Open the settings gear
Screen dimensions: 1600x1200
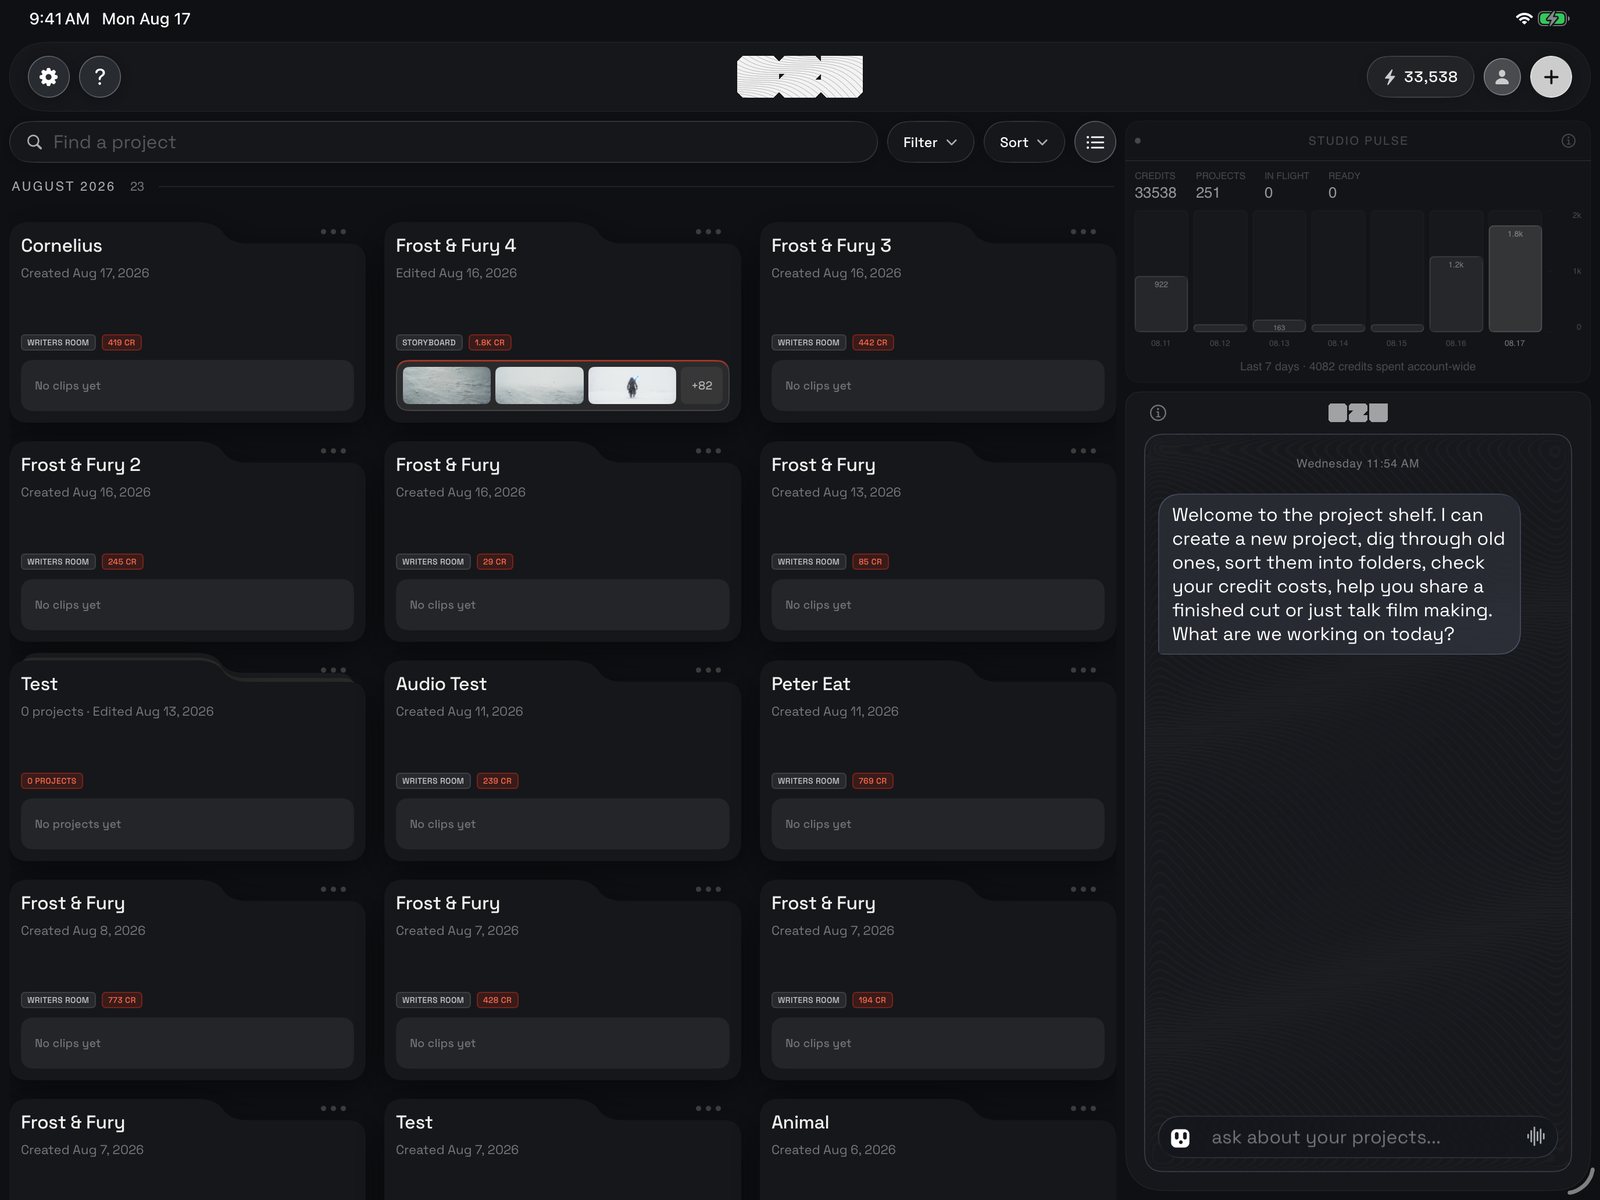48,77
